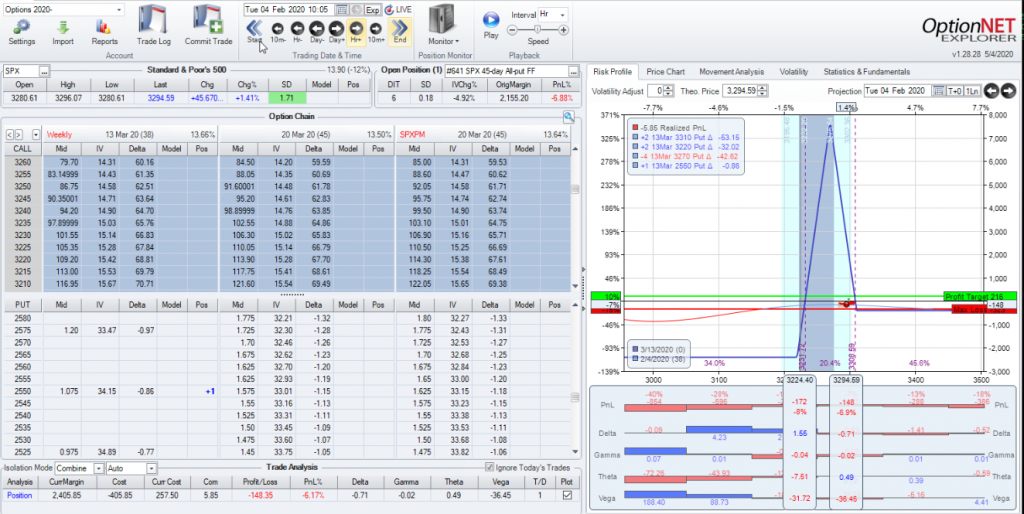Open the Options 2020 account dropdown

click(x=119, y=10)
